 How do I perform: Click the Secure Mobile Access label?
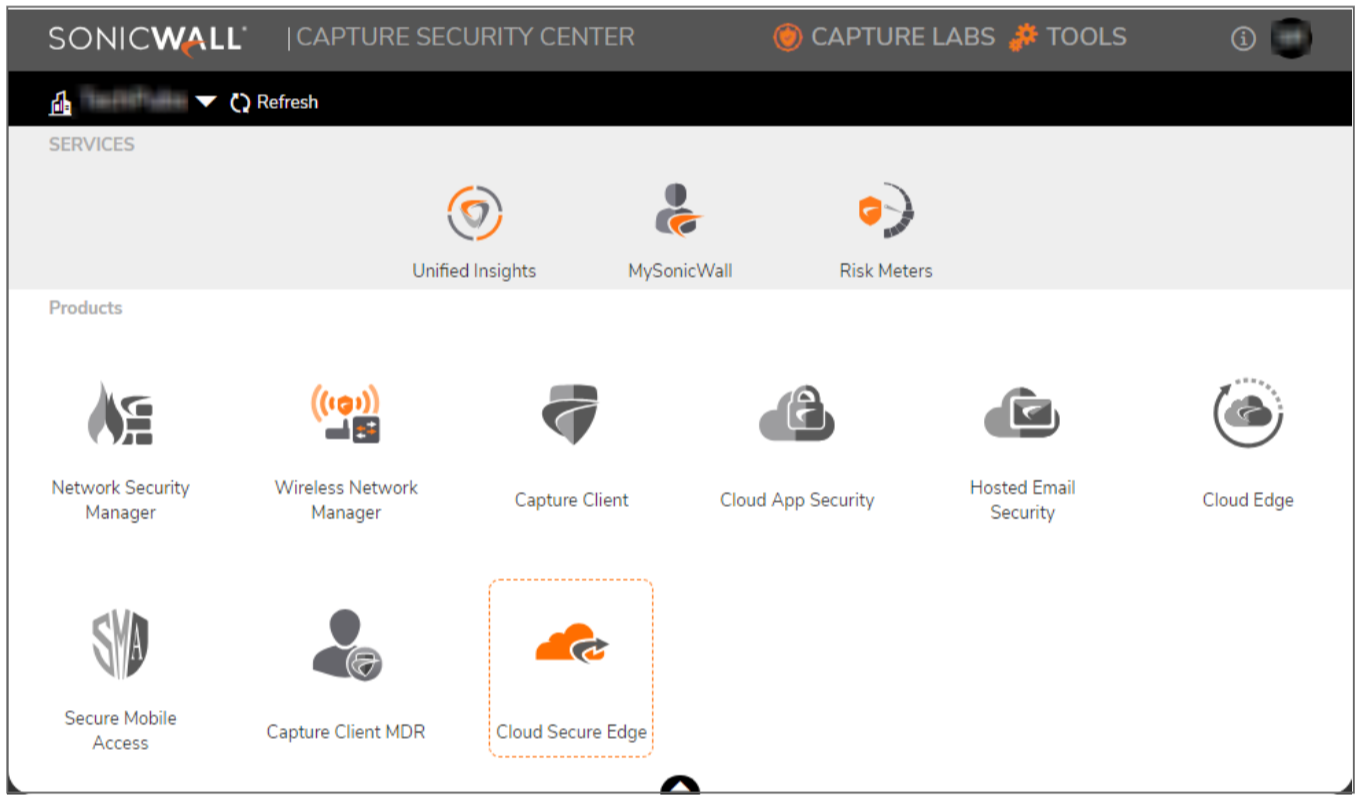[120, 730]
